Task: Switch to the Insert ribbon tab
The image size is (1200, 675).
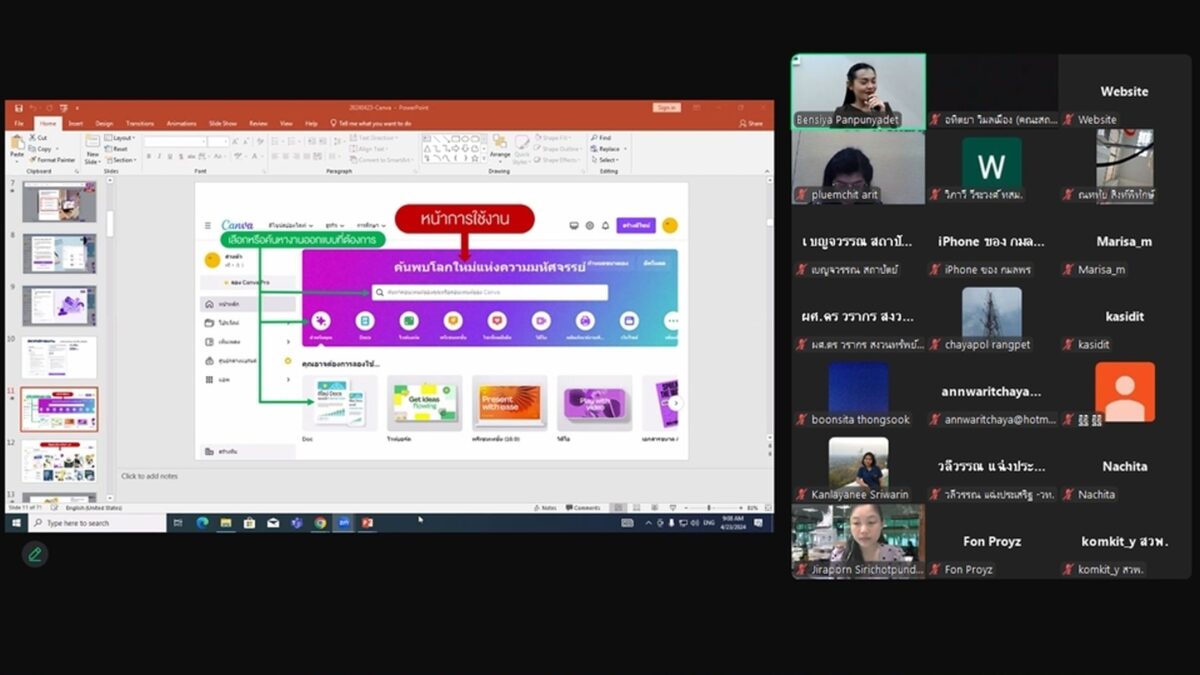Action: (75, 123)
